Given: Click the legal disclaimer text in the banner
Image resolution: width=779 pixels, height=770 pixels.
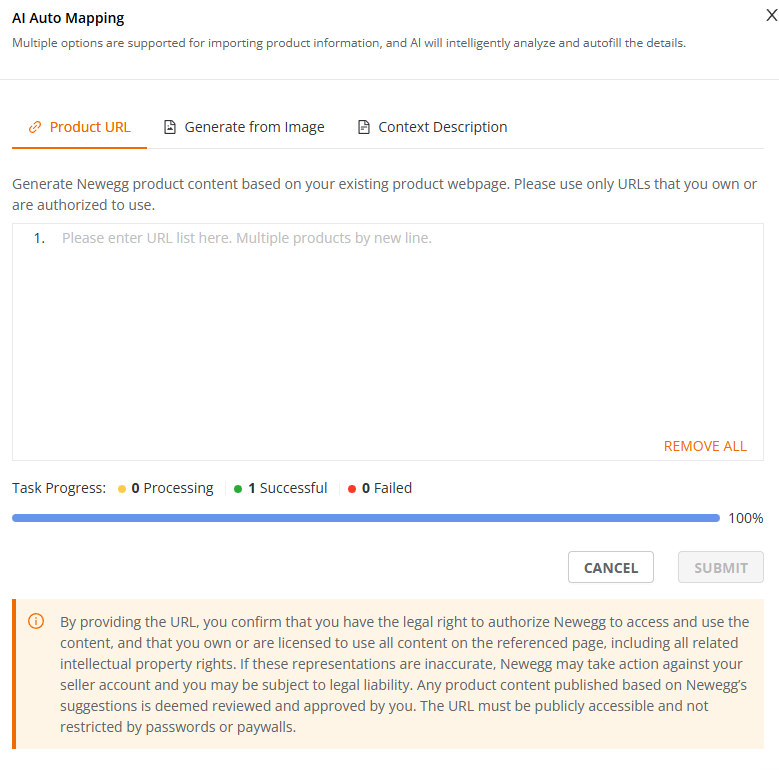Looking at the screenshot, I should (x=405, y=674).
